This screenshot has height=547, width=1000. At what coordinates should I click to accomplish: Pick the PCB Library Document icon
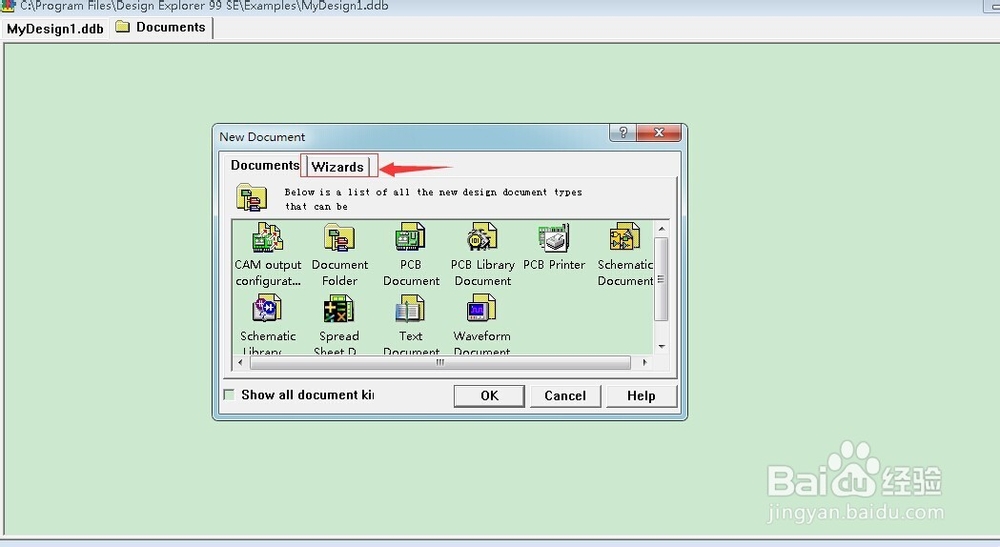pos(482,238)
